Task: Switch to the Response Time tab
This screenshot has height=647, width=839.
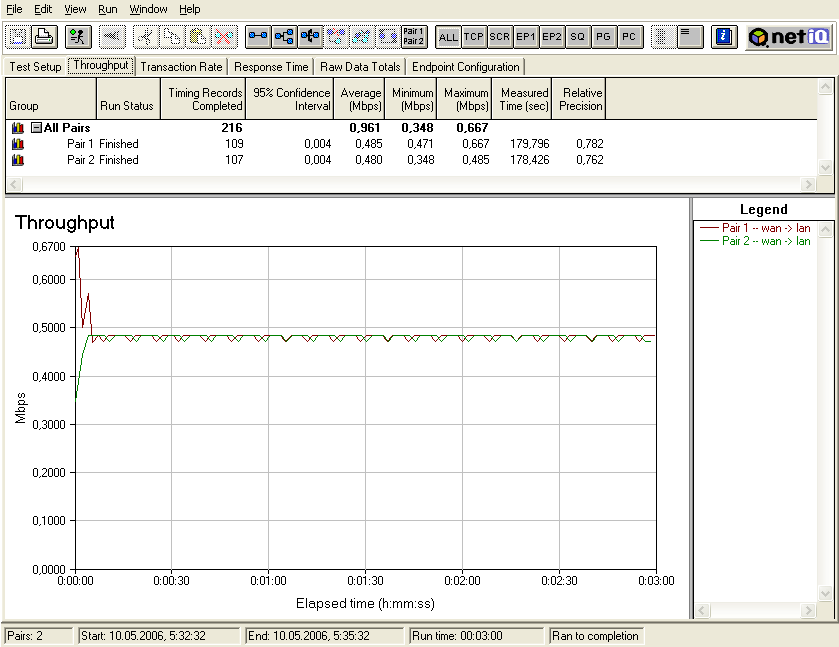Action: pos(271,67)
